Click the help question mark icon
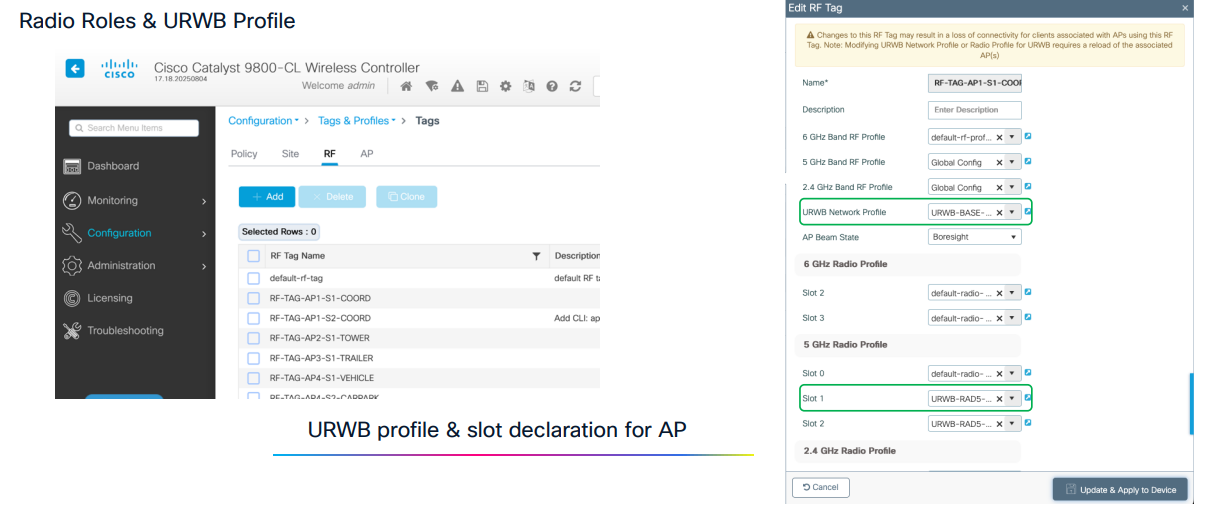 click(x=551, y=86)
